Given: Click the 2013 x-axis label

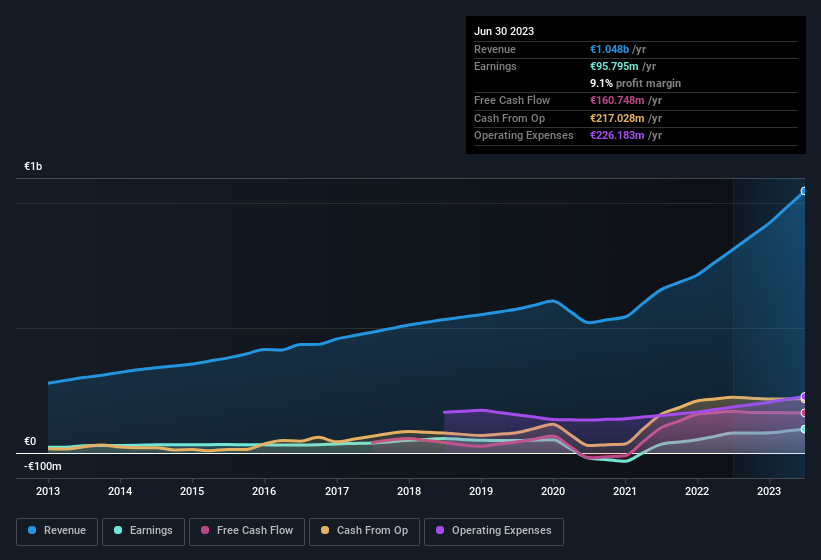Looking at the screenshot, I should click(48, 491).
